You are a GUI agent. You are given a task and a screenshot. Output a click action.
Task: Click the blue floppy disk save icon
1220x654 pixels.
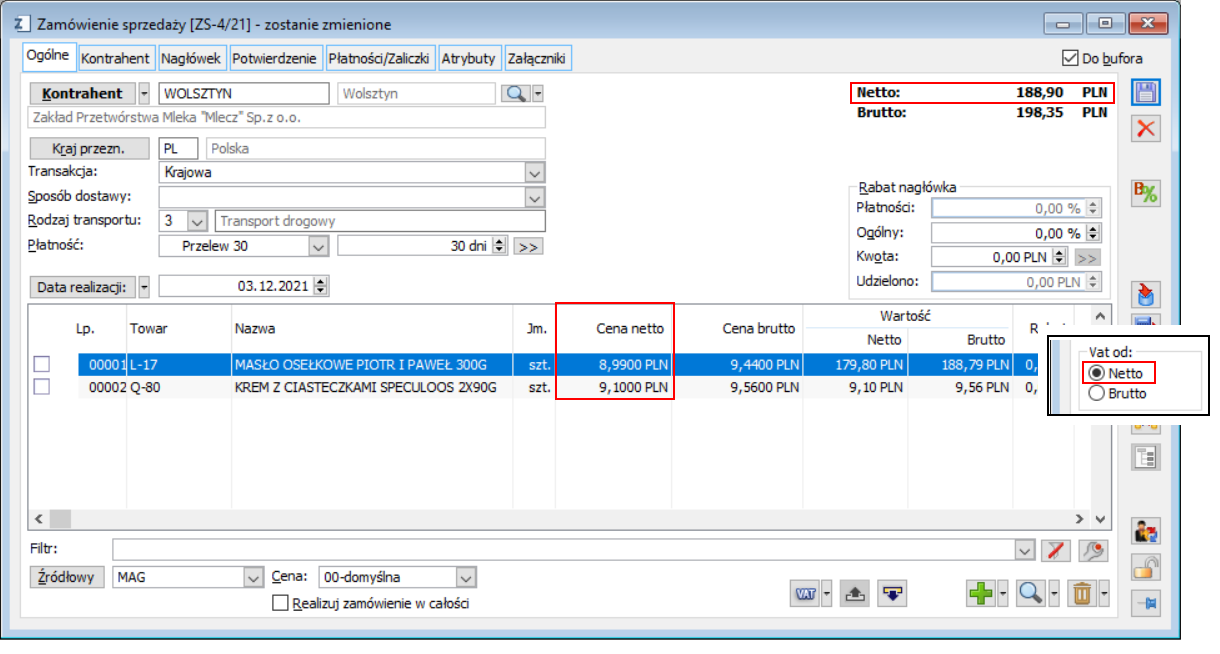(x=1146, y=93)
